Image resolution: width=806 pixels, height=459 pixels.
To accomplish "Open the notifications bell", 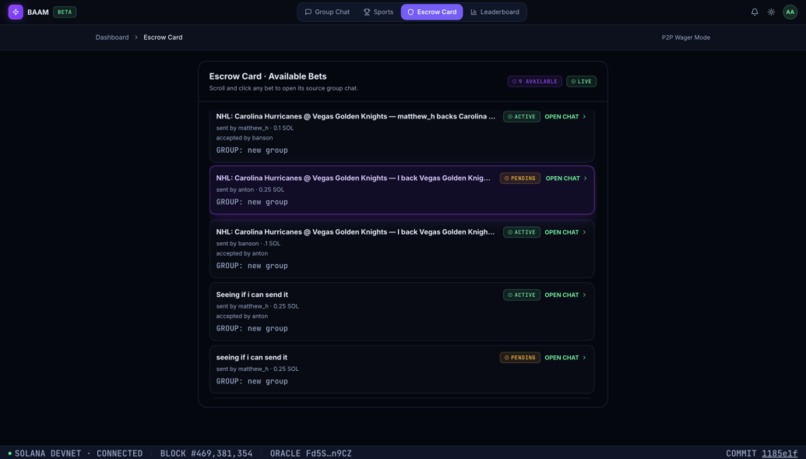I will (x=754, y=12).
